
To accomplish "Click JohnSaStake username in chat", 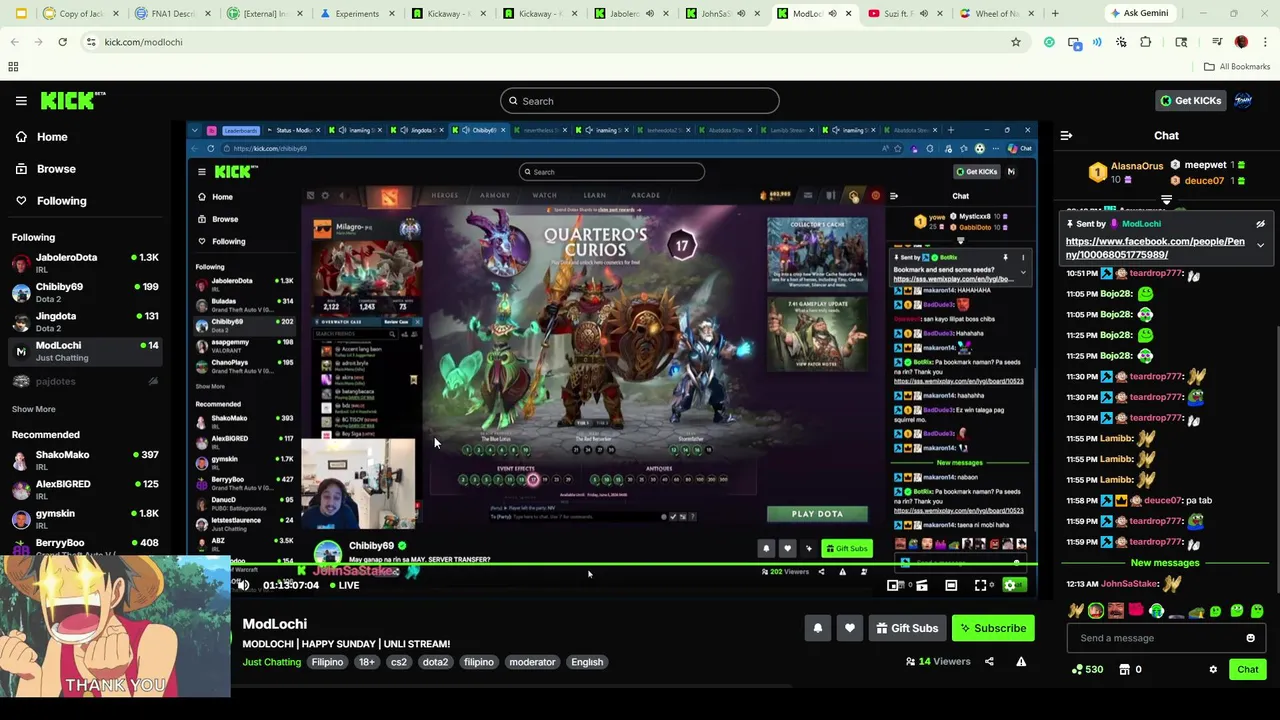I will coord(1130,584).
